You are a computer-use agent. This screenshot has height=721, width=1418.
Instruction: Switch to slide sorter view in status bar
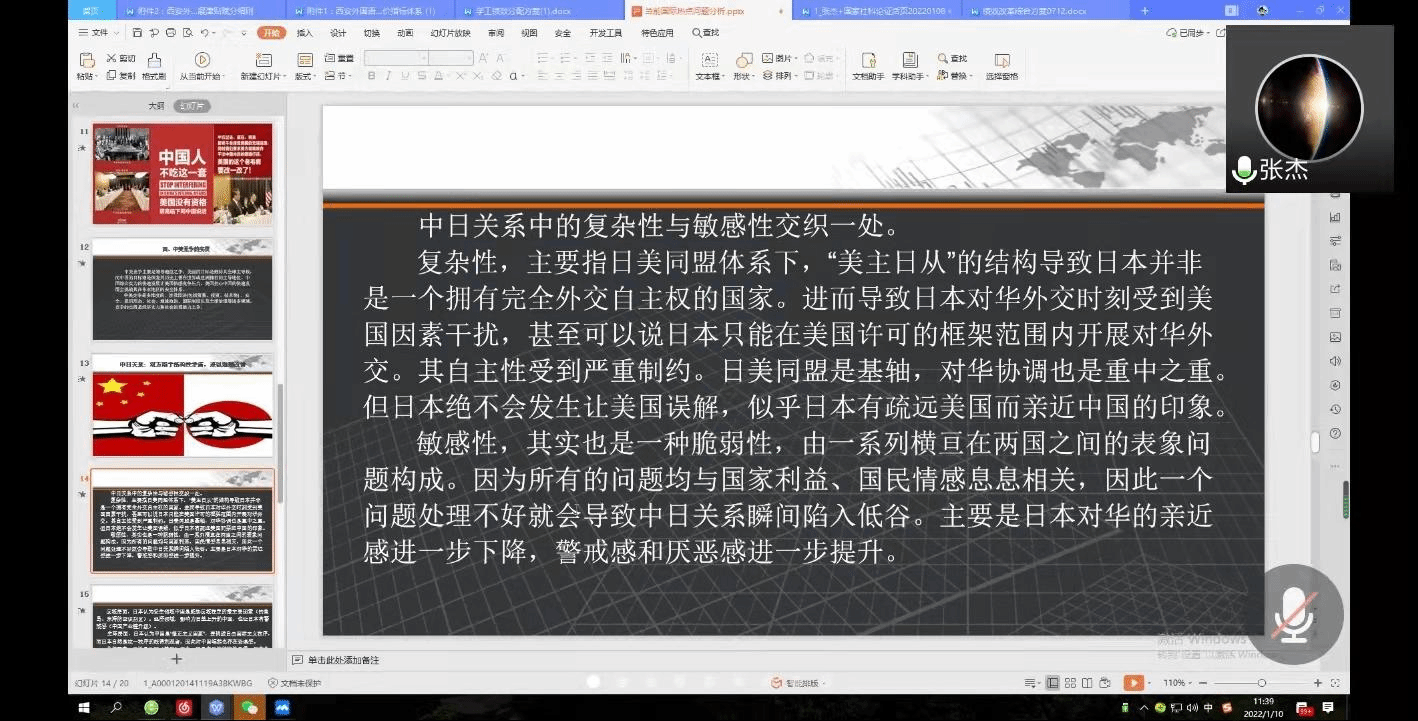[1069, 683]
